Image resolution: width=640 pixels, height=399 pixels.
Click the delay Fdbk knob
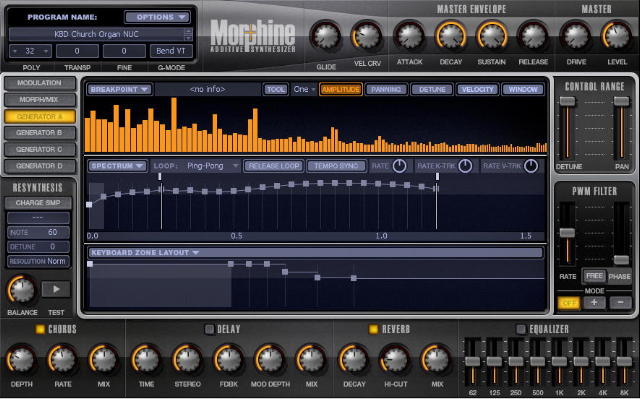click(229, 360)
